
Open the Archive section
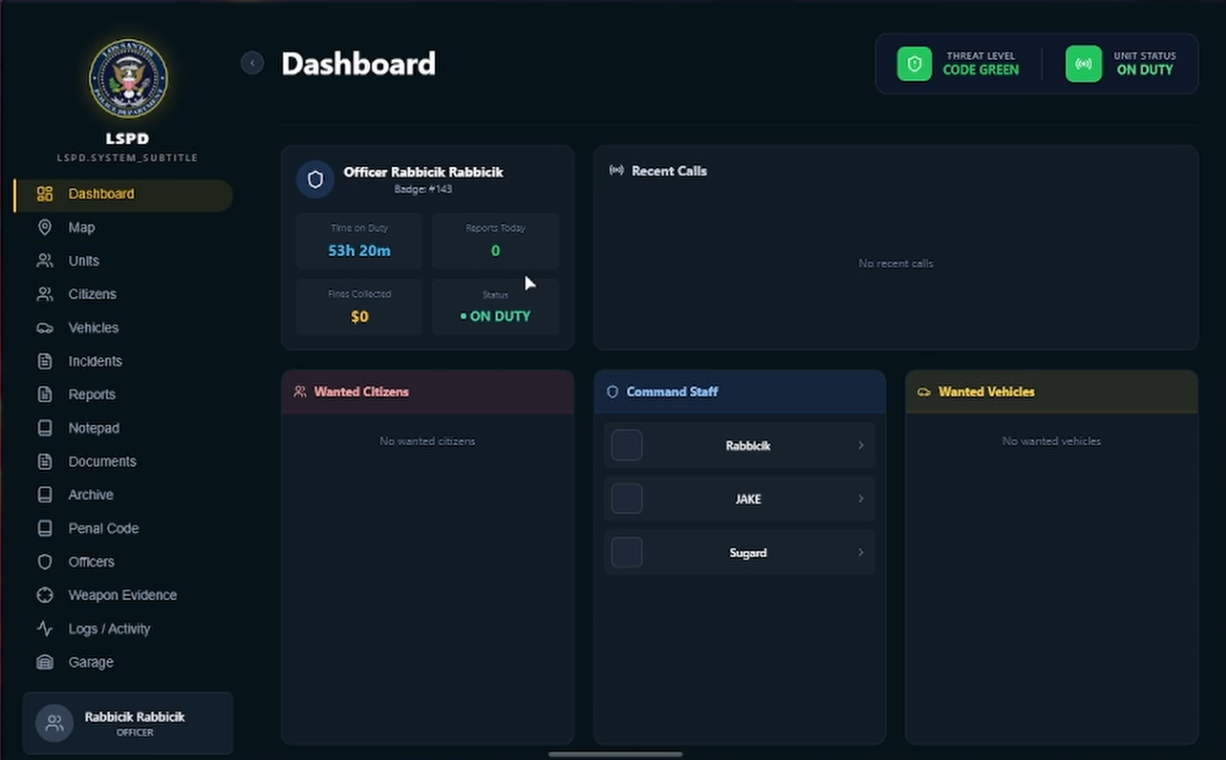pos(124,495)
